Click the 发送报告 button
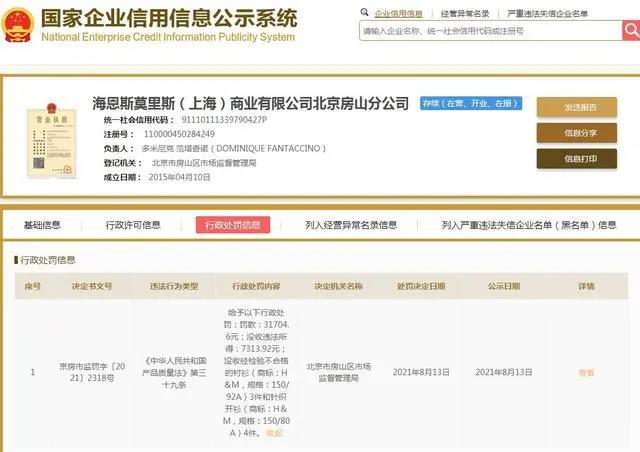This screenshot has width=640, height=452. coord(577,107)
